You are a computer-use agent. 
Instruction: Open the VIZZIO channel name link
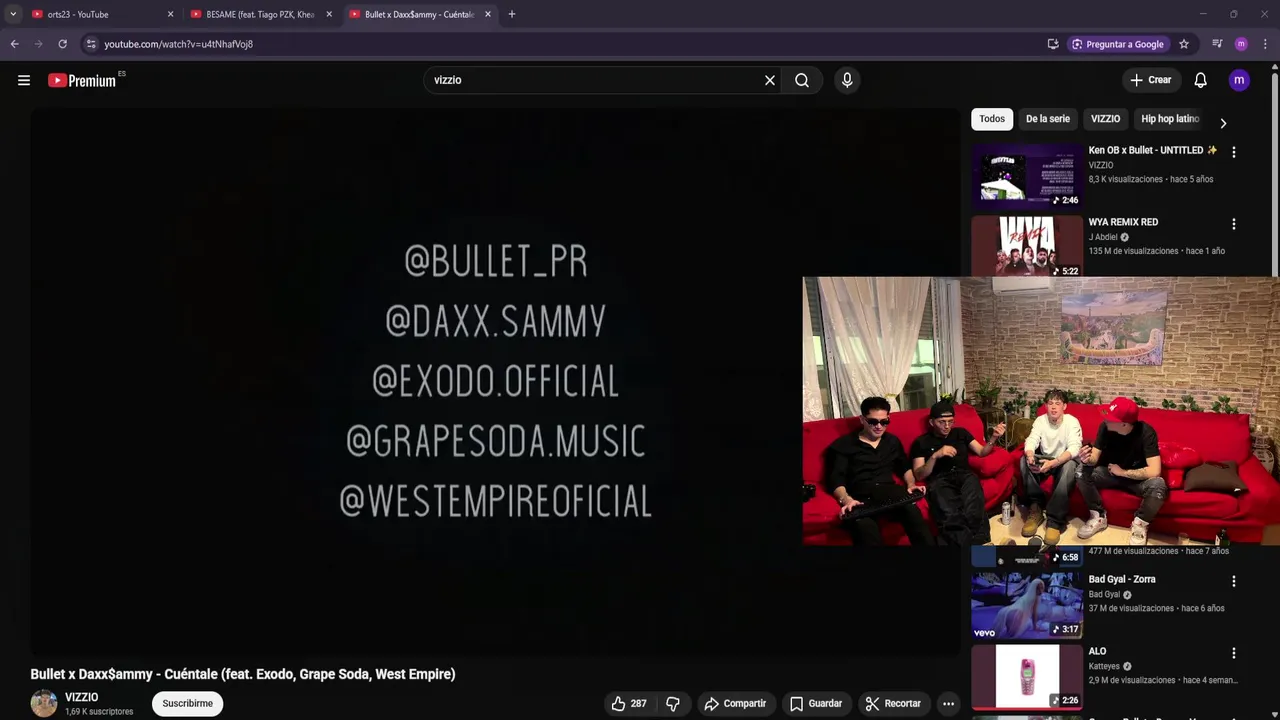[82, 697]
